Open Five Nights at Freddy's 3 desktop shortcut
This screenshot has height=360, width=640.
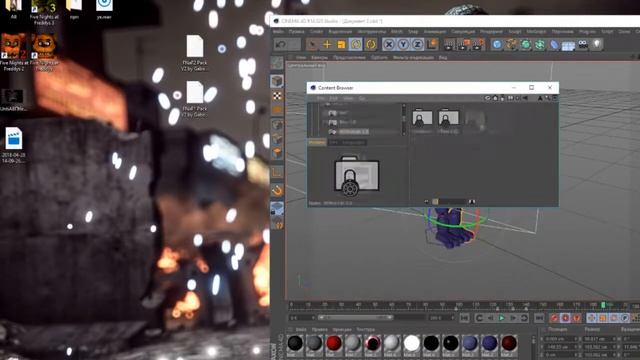pyautogui.click(x=44, y=13)
